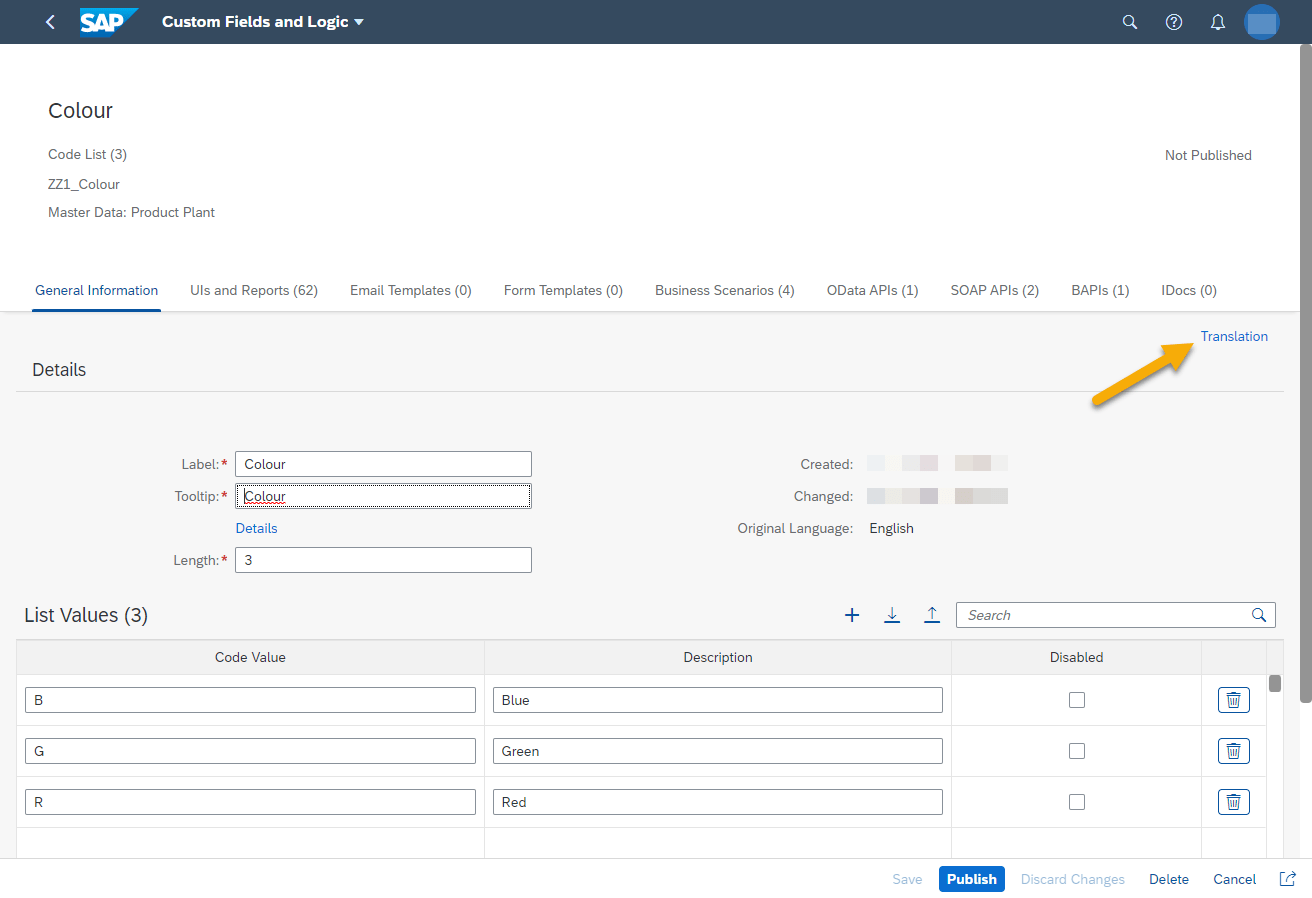Click the Label input field
This screenshot has height=898, width=1312.
(383, 464)
